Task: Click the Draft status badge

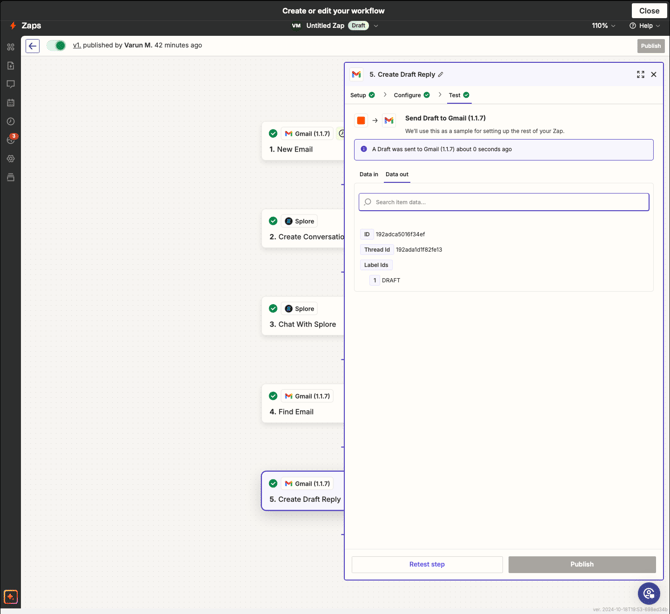Action: (358, 26)
